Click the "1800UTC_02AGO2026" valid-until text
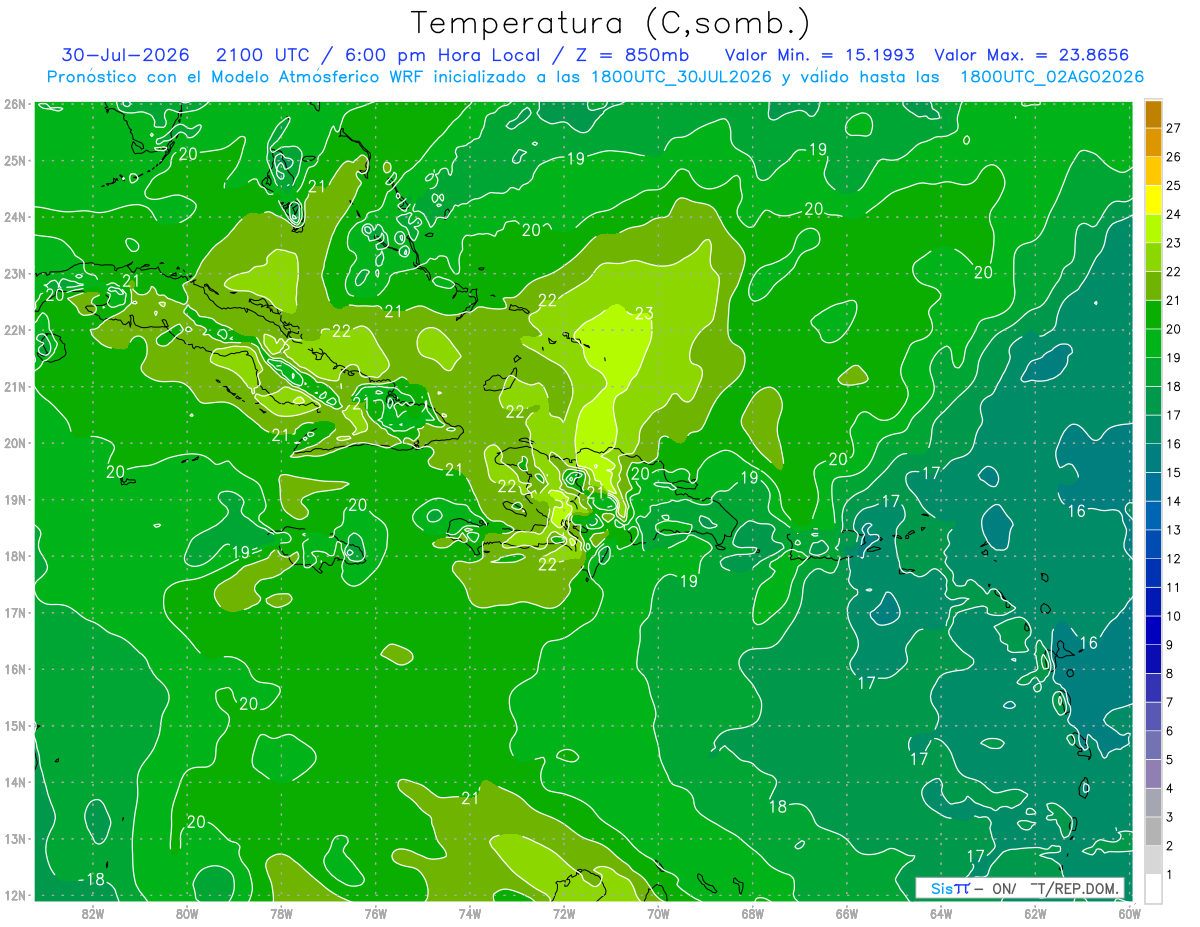The image size is (1200, 927). (1052, 77)
